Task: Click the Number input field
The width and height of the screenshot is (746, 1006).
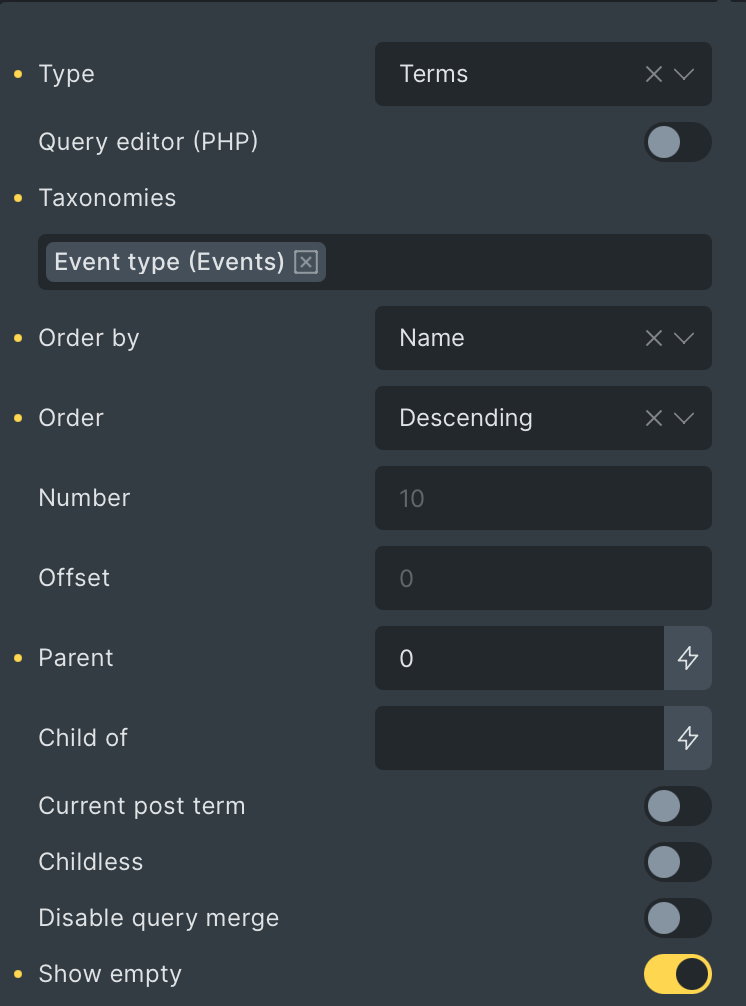Action: point(543,498)
